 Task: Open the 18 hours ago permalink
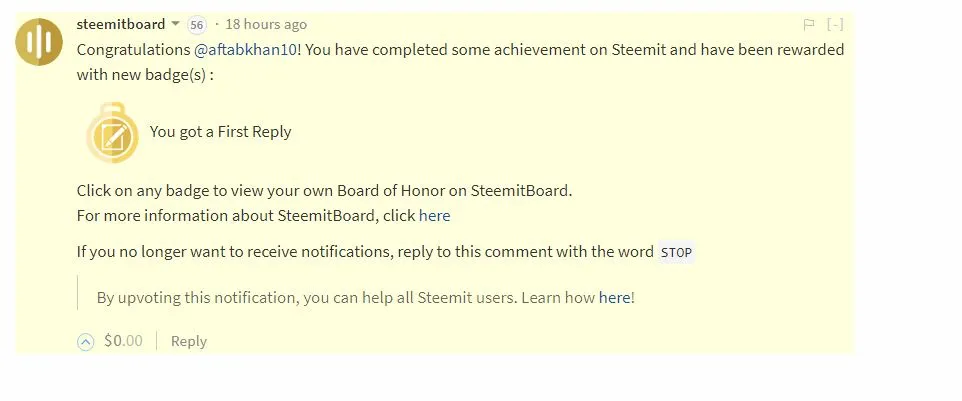point(266,25)
